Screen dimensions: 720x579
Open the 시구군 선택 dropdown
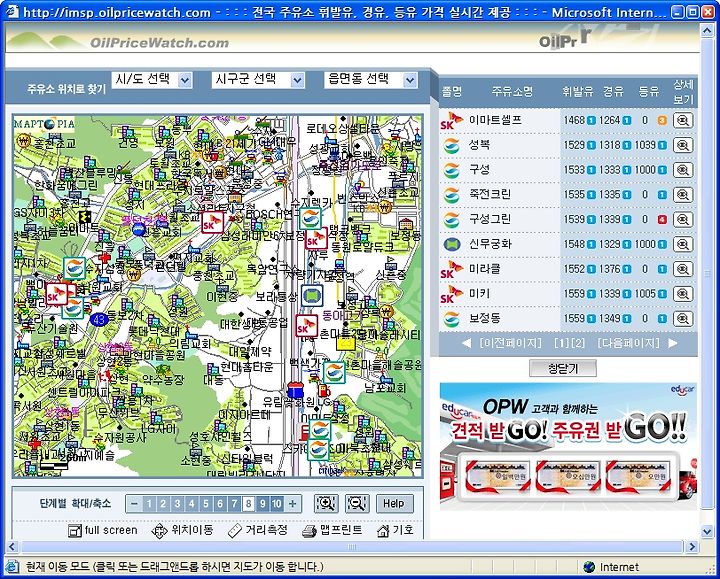pyautogui.click(x=258, y=79)
